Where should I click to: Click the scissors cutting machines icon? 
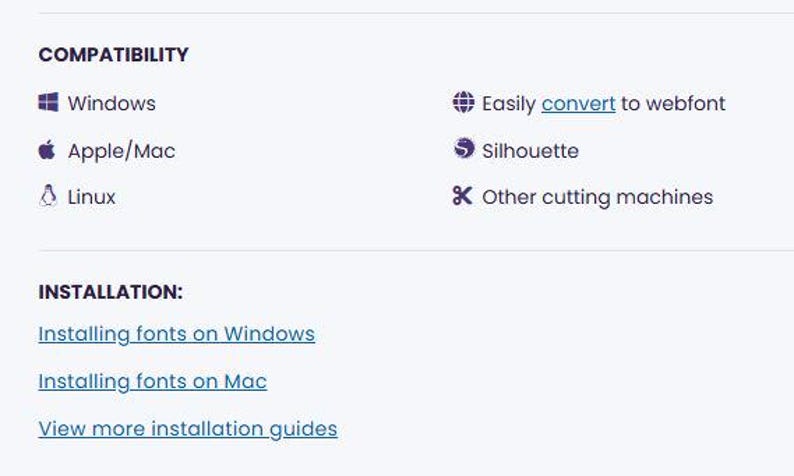[462, 195]
